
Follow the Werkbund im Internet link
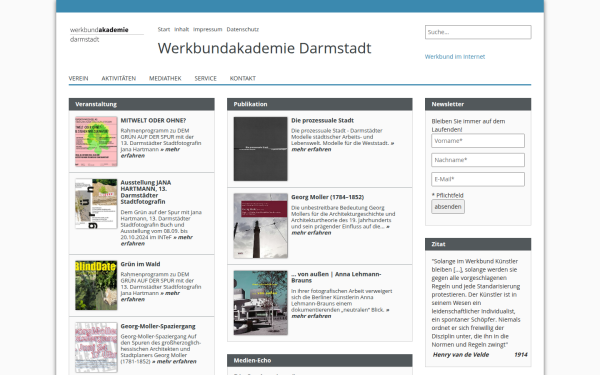pos(455,57)
